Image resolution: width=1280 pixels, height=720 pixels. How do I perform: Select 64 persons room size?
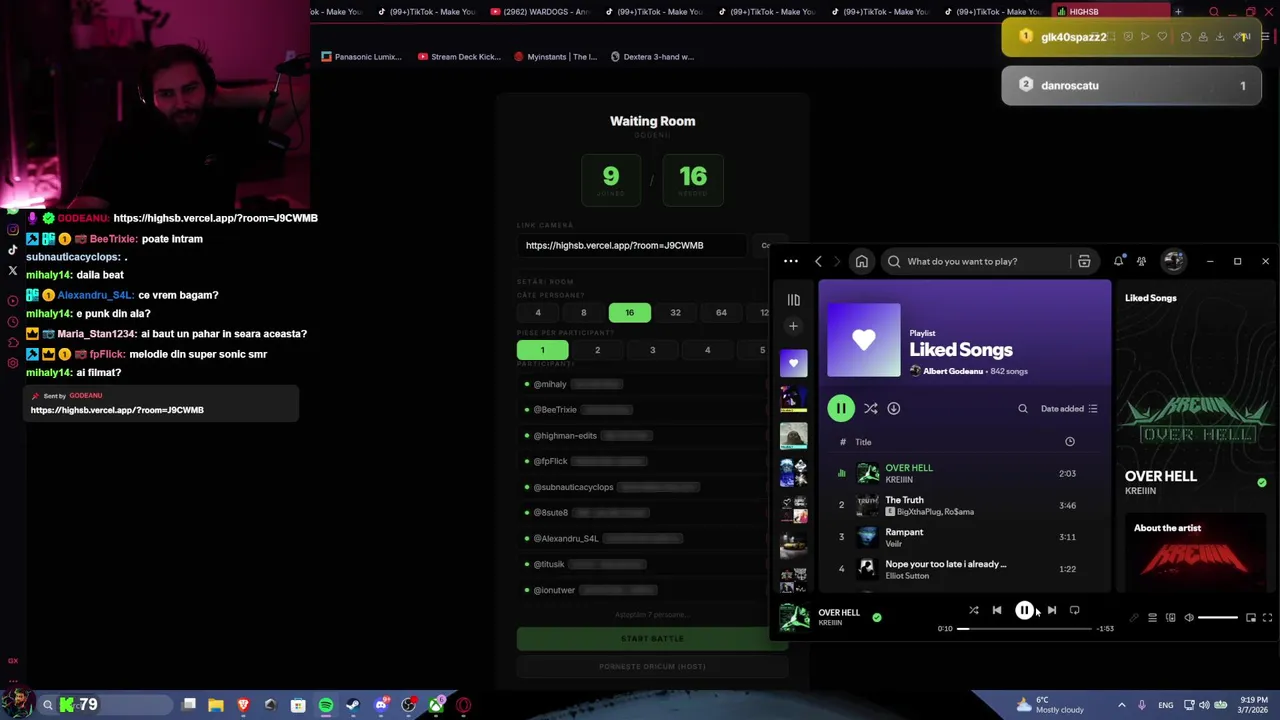coord(721,313)
